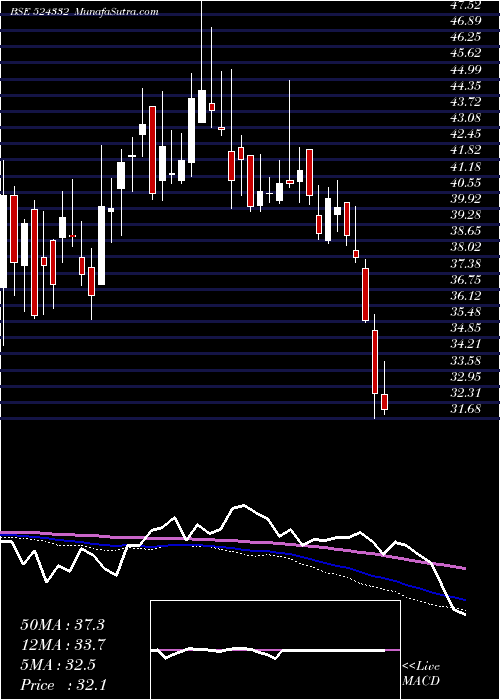
Task: Select the 41.18 price axis label
Action: pos(466,167)
